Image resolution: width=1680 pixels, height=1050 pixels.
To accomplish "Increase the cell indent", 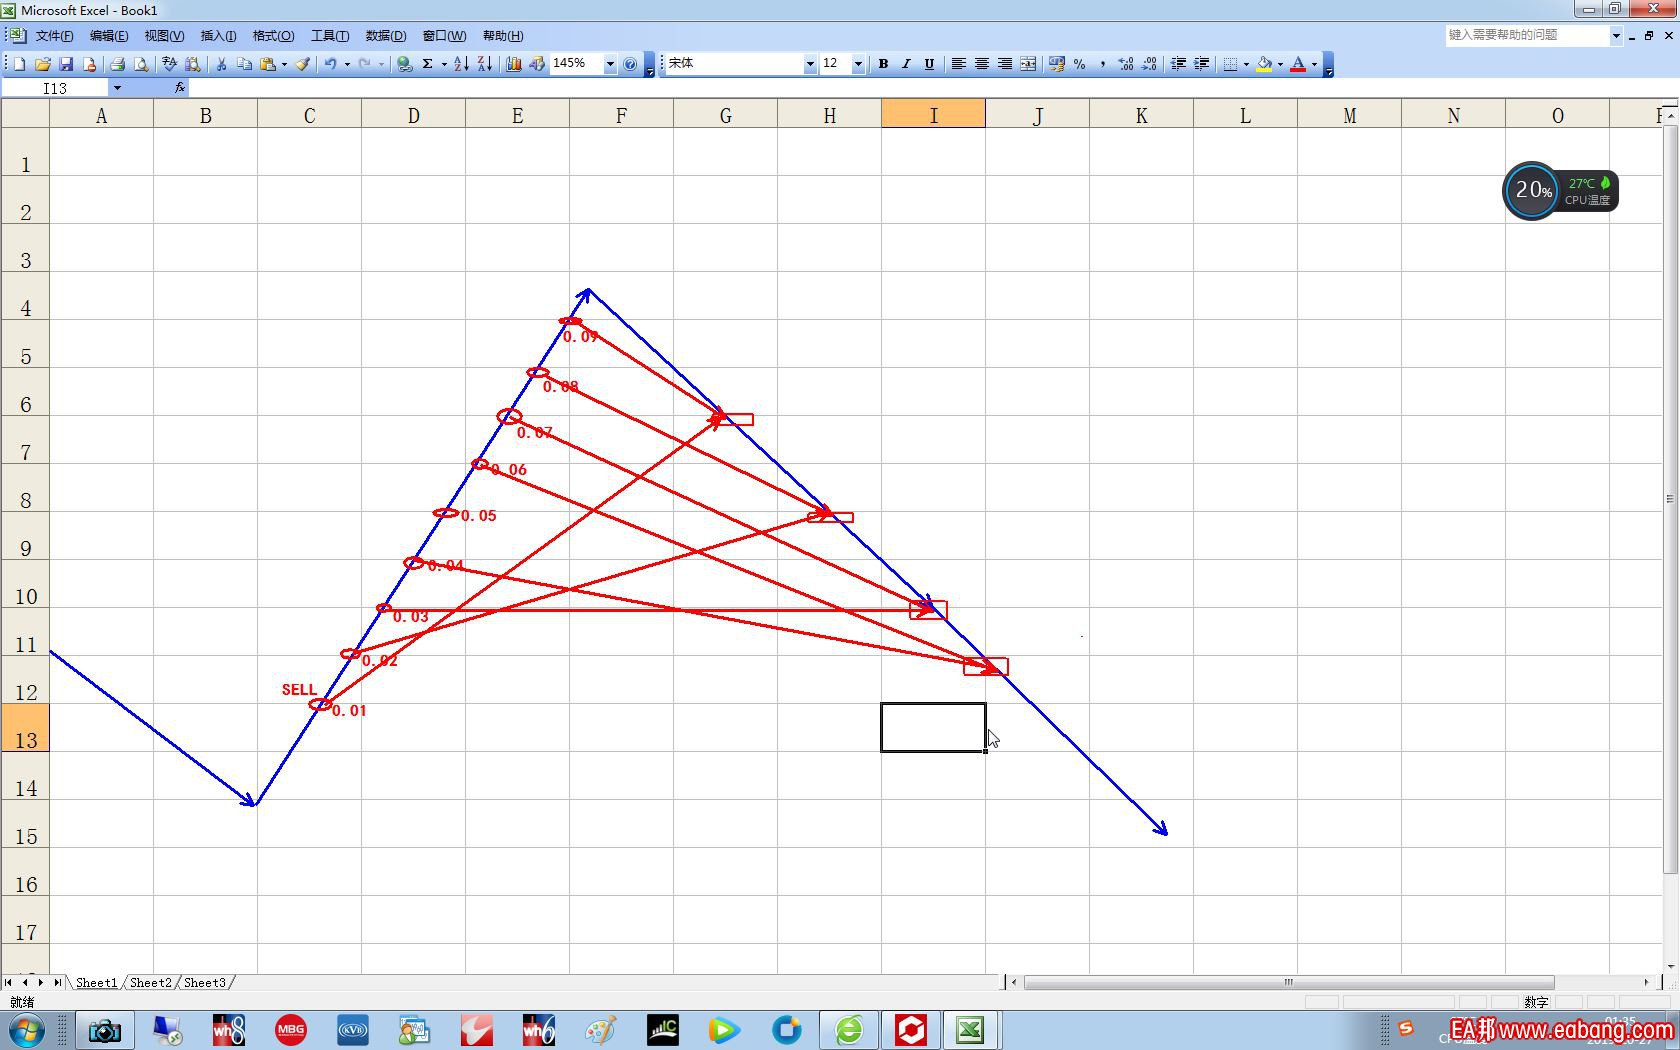I will coord(1201,64).
